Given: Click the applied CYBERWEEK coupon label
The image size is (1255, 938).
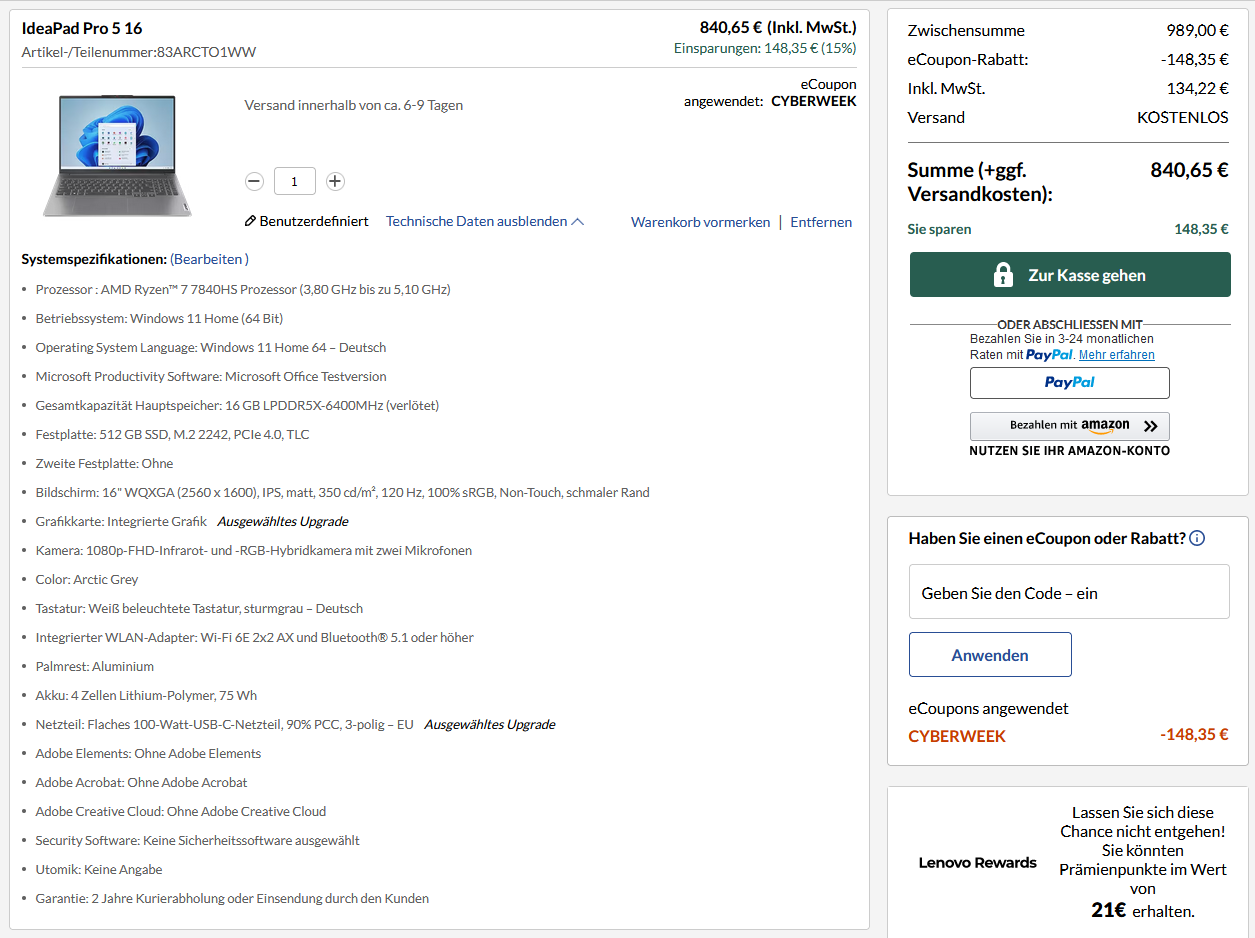Looking at the screenshot, I should click(957, 736).
